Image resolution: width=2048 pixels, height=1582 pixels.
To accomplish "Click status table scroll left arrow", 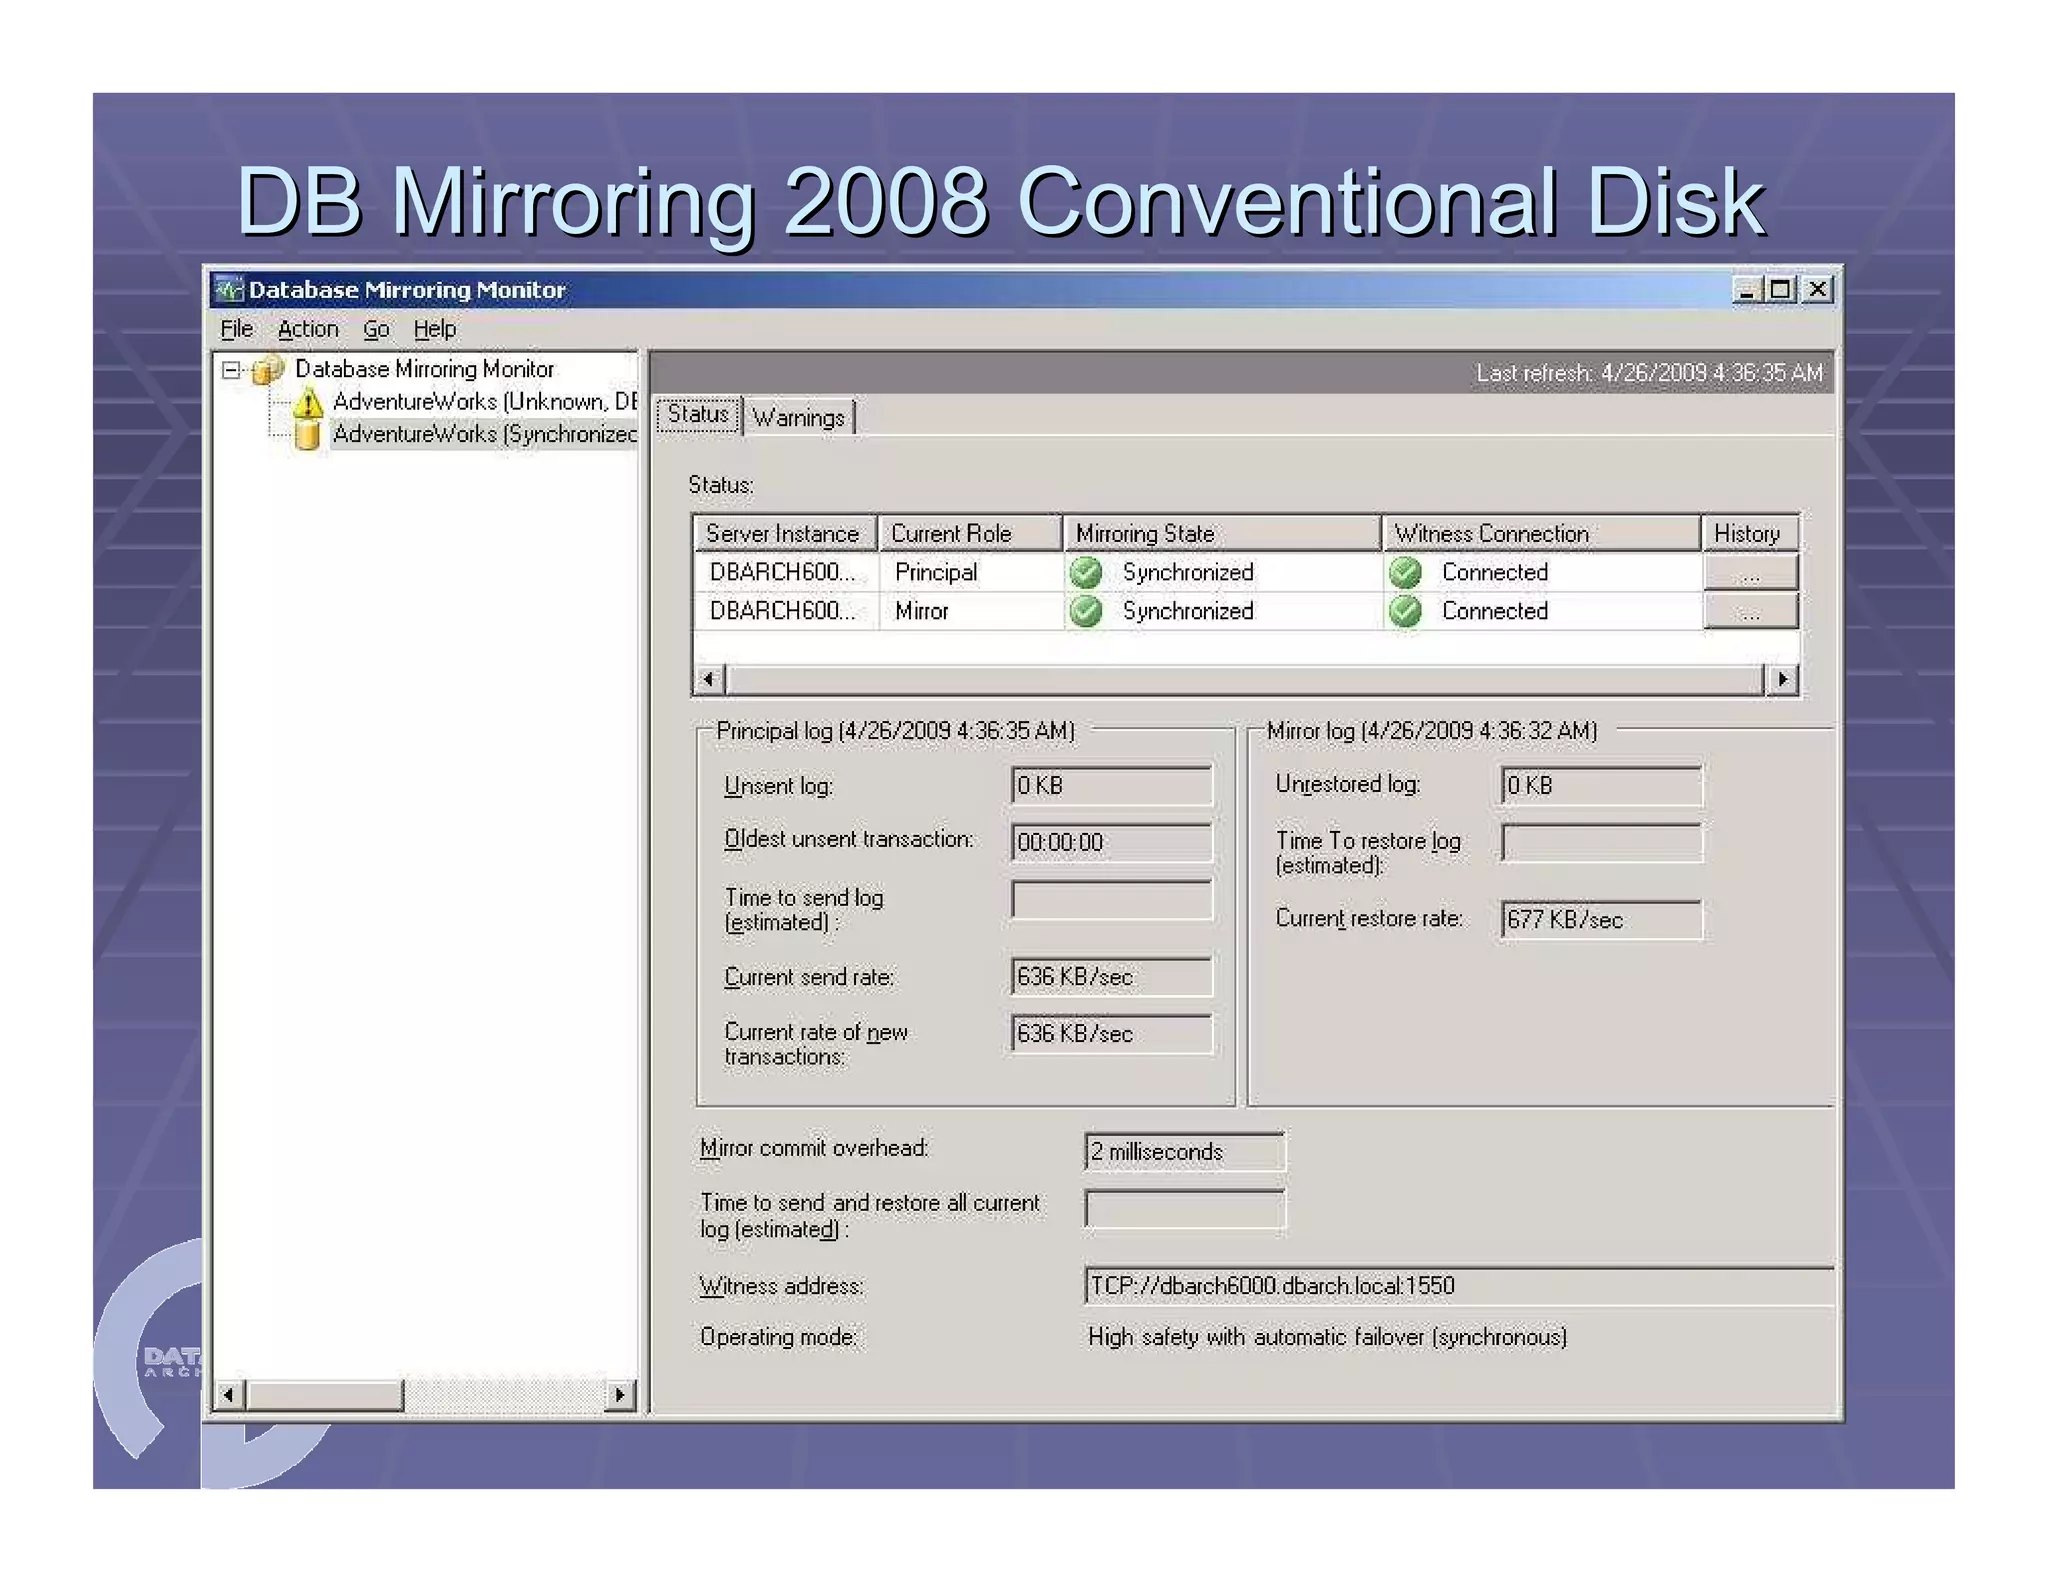I will tap(709, 680).
